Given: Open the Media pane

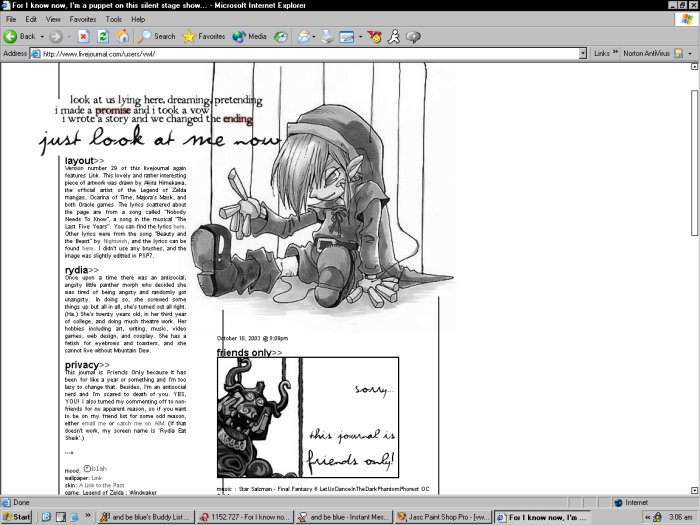Looking at the screenshot, I should (249, 37).
